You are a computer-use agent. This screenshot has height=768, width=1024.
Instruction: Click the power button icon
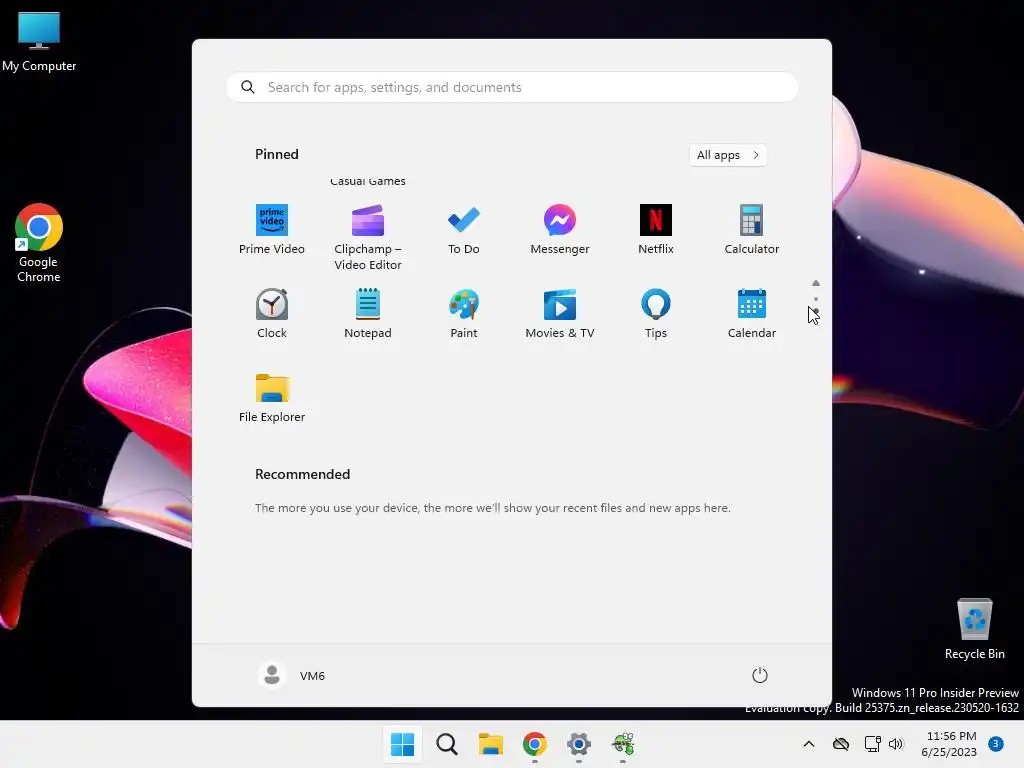click(x=760, y=675)
